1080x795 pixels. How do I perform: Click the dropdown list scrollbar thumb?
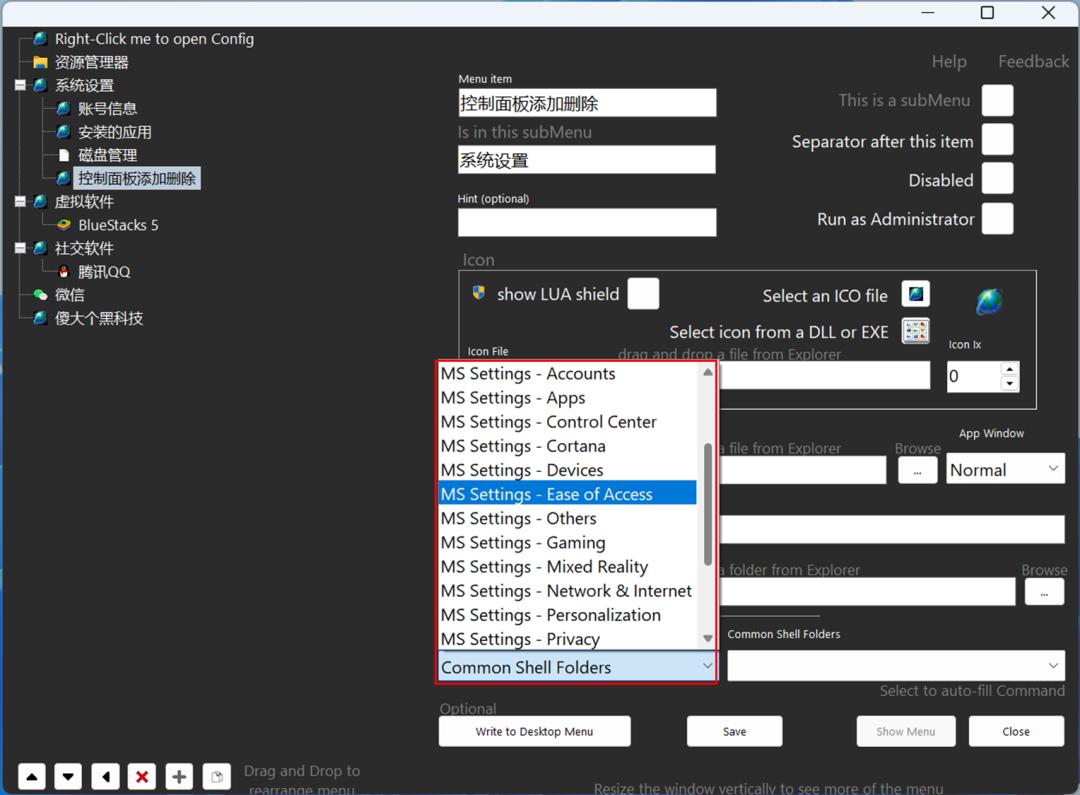(x=708, y=505)
